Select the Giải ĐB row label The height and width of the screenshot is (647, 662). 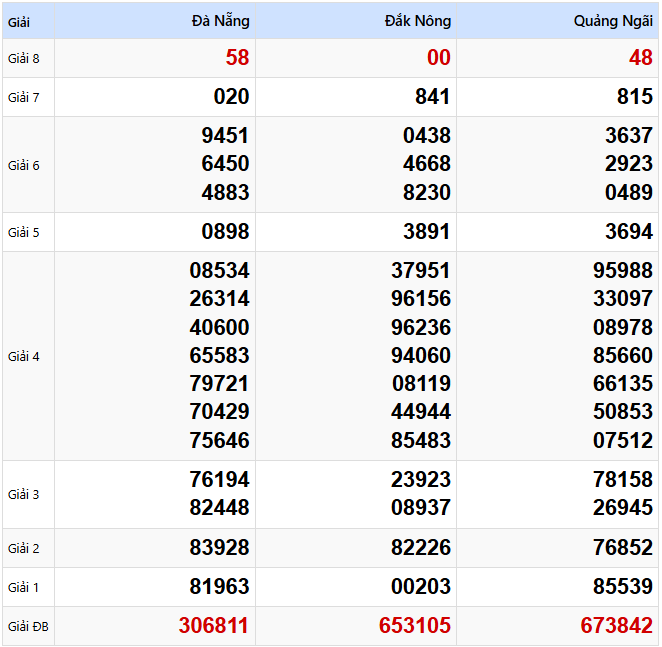[x=27, y=627]
